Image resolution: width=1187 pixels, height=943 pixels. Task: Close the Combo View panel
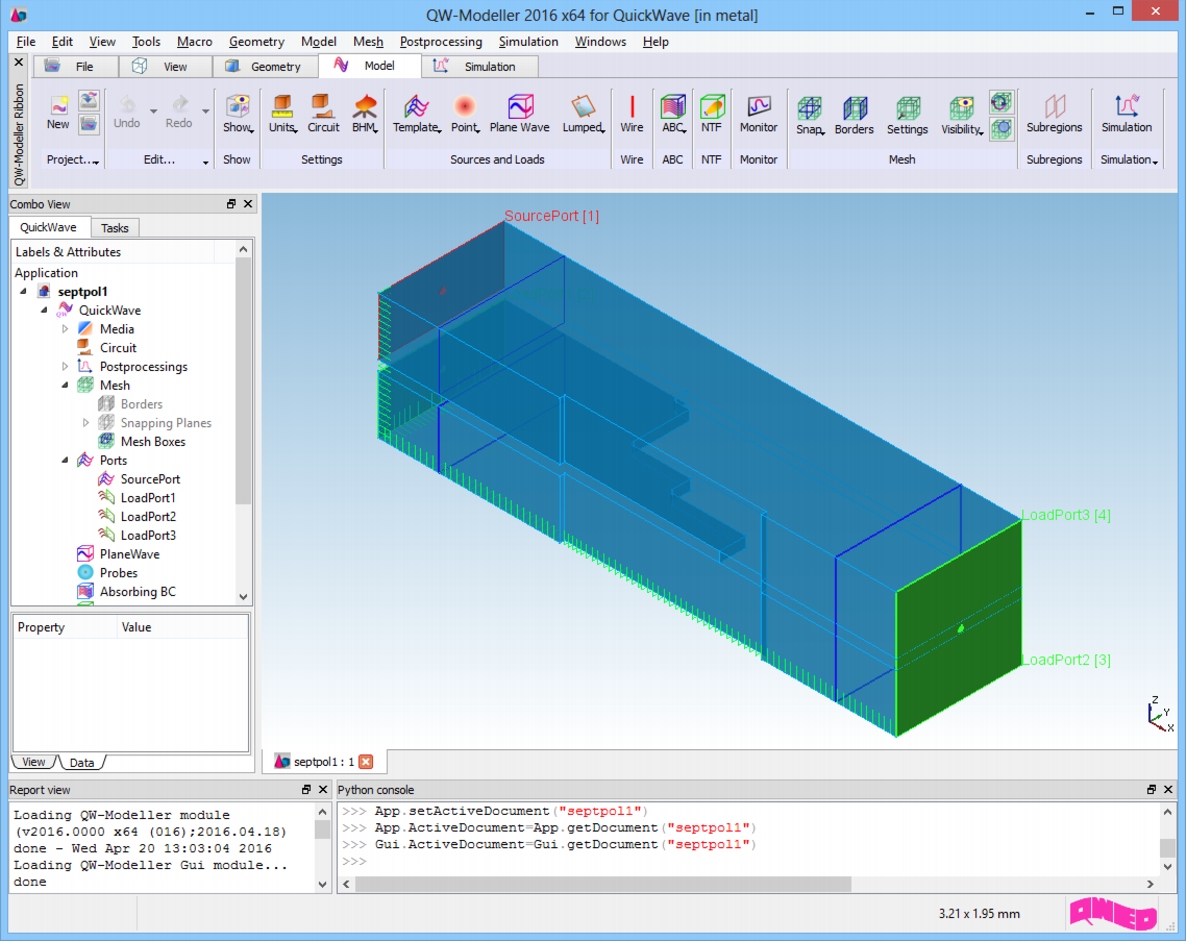(x=248, y=204)
